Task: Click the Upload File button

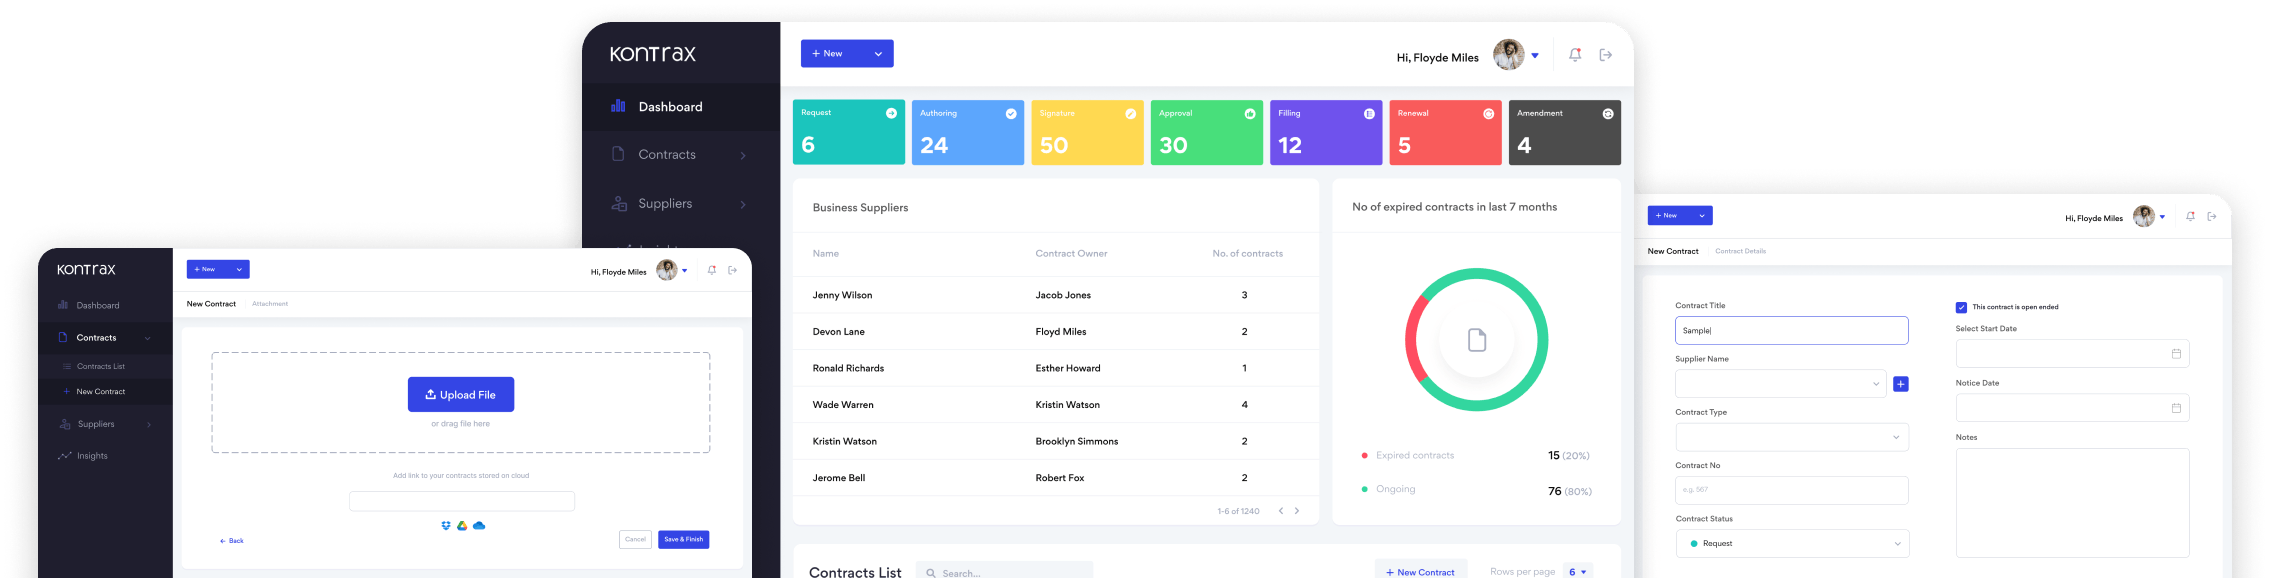Action: (x=461, y=395)
